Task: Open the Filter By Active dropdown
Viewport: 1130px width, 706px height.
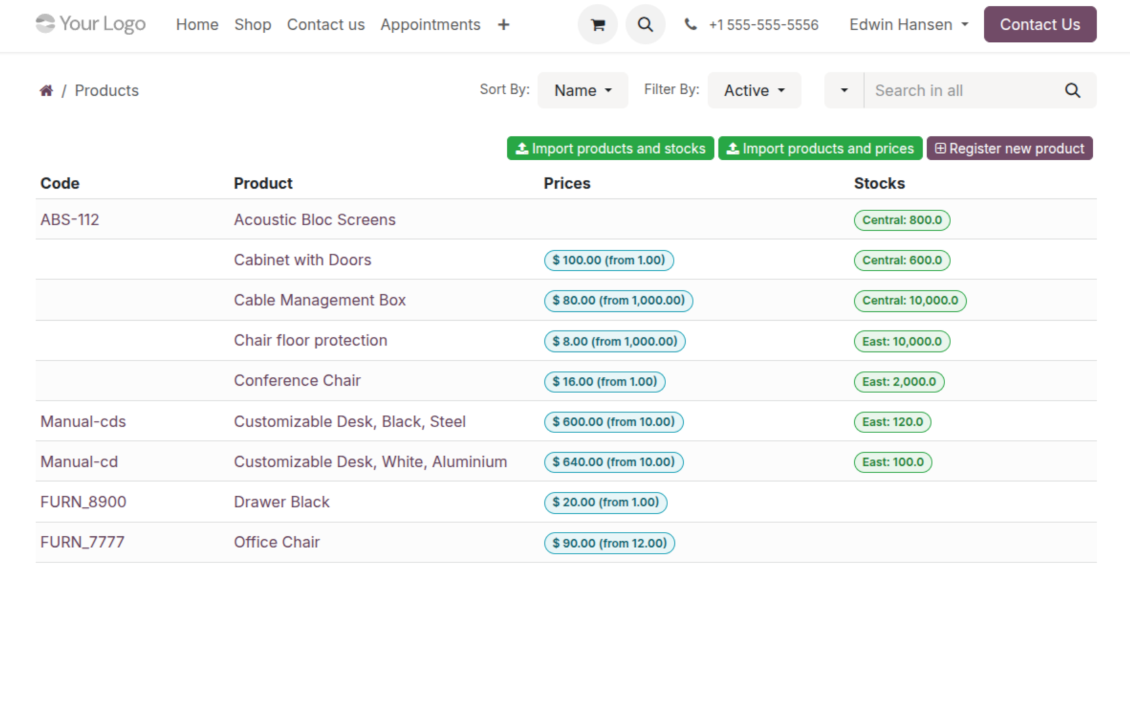Action: (754, 91)
